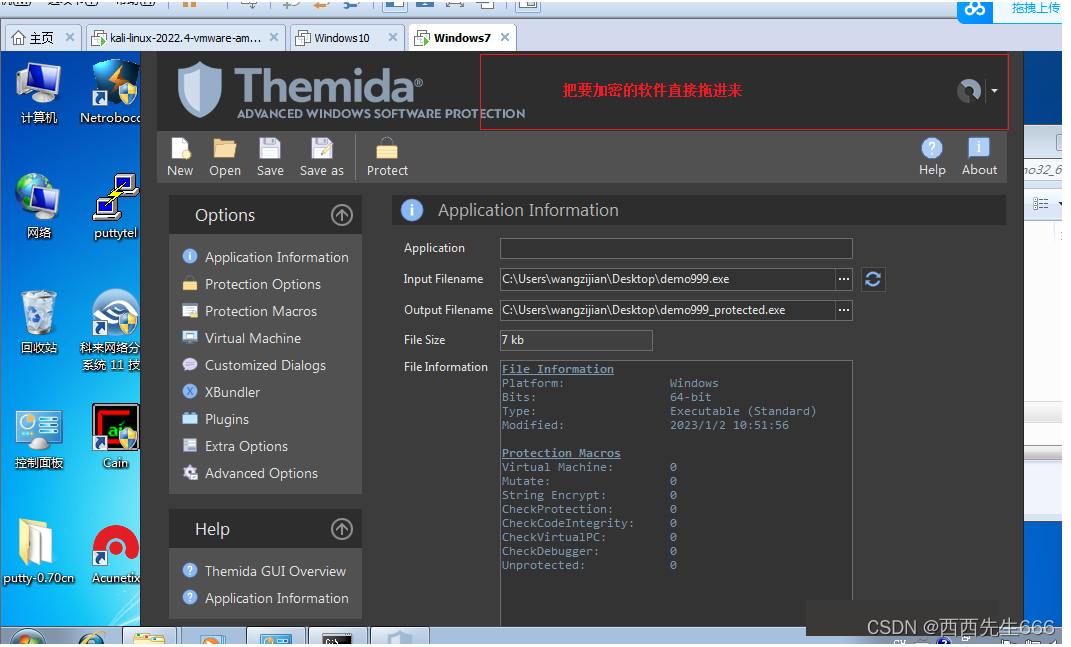Browse for input file with the ellipsis button
1071x647 pixels.
pos(844,279)
